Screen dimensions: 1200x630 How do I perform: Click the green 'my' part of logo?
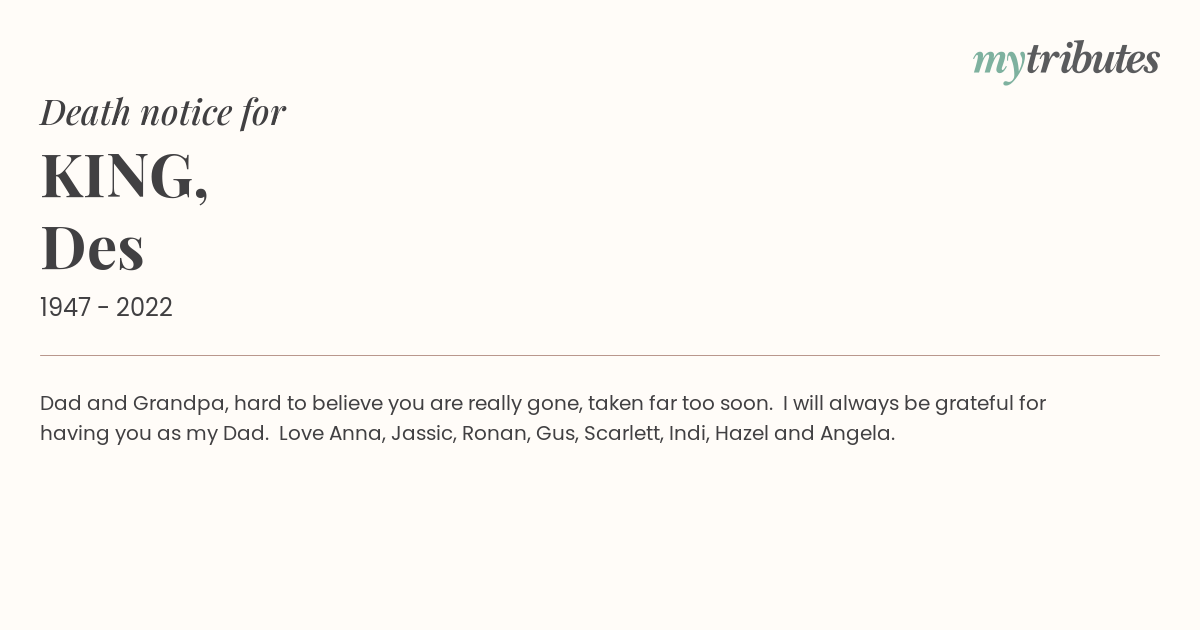point(999,63)
